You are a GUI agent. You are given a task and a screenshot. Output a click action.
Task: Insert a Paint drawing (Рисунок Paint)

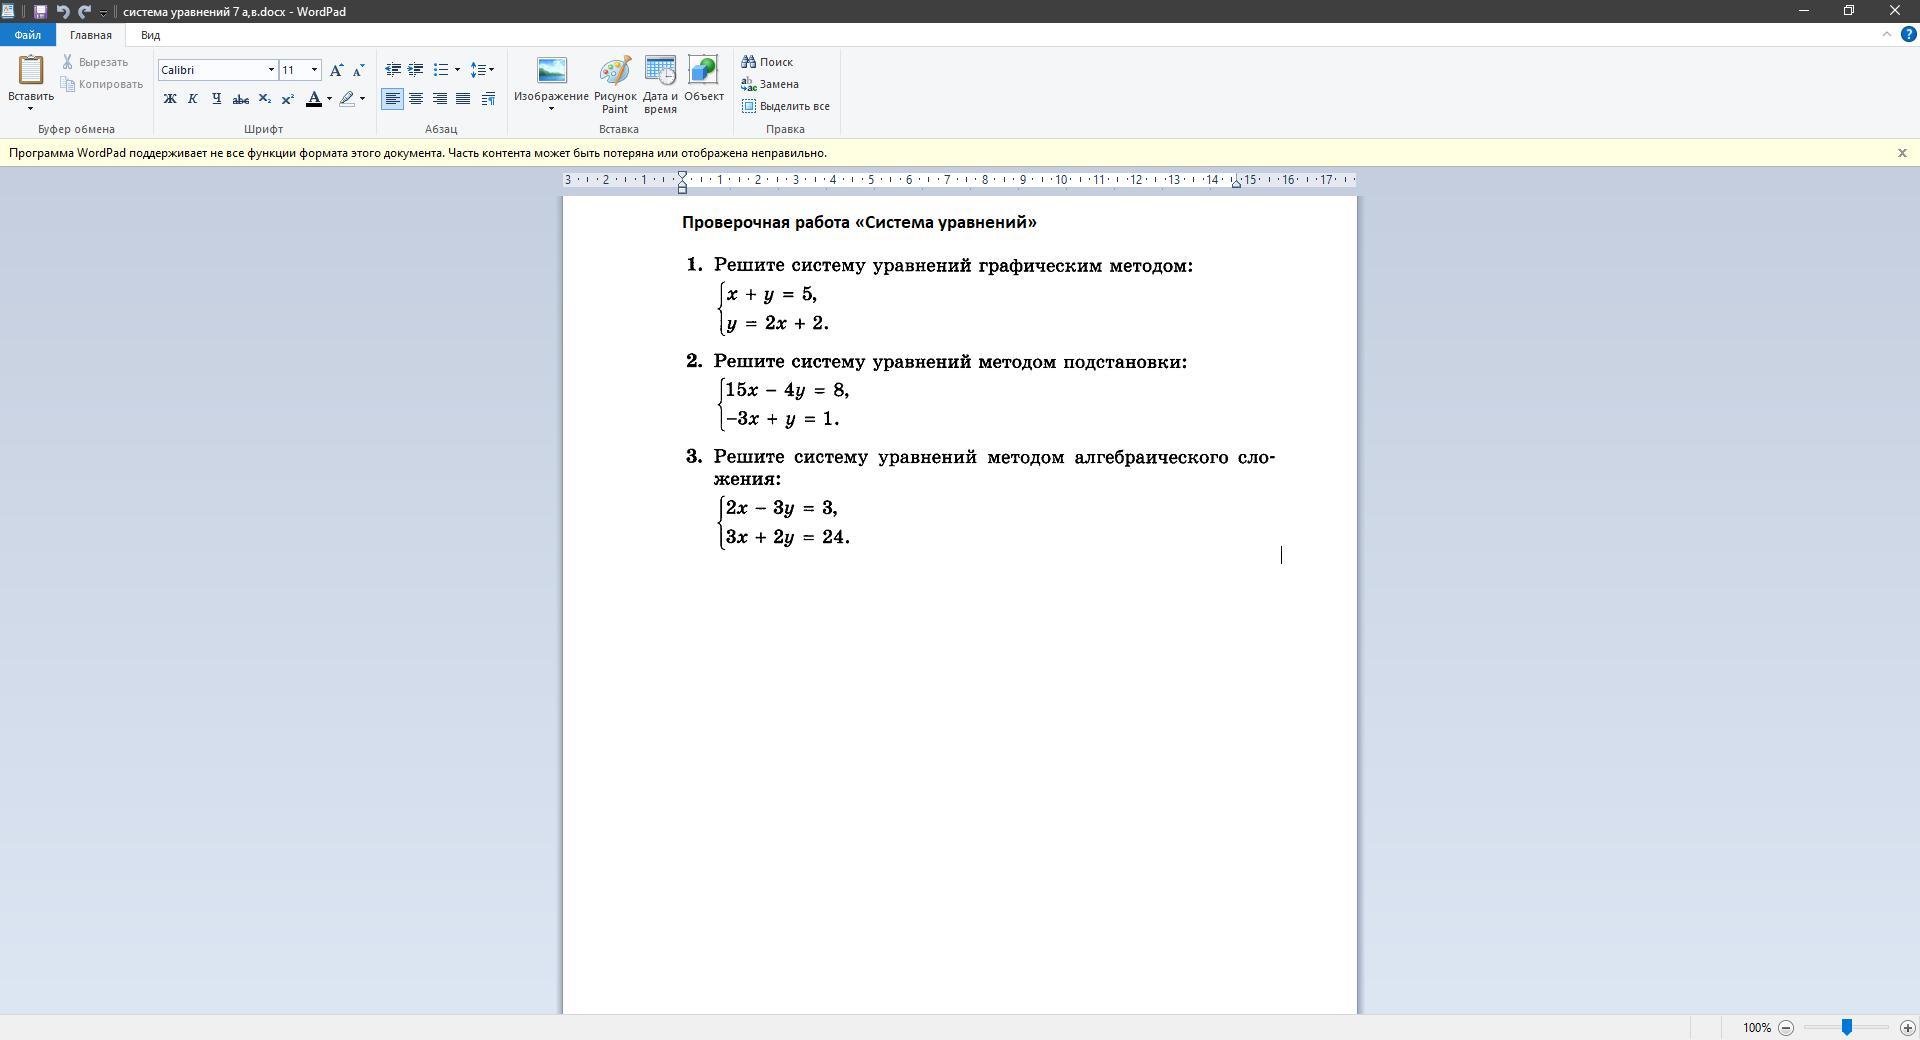coord(615,85)
